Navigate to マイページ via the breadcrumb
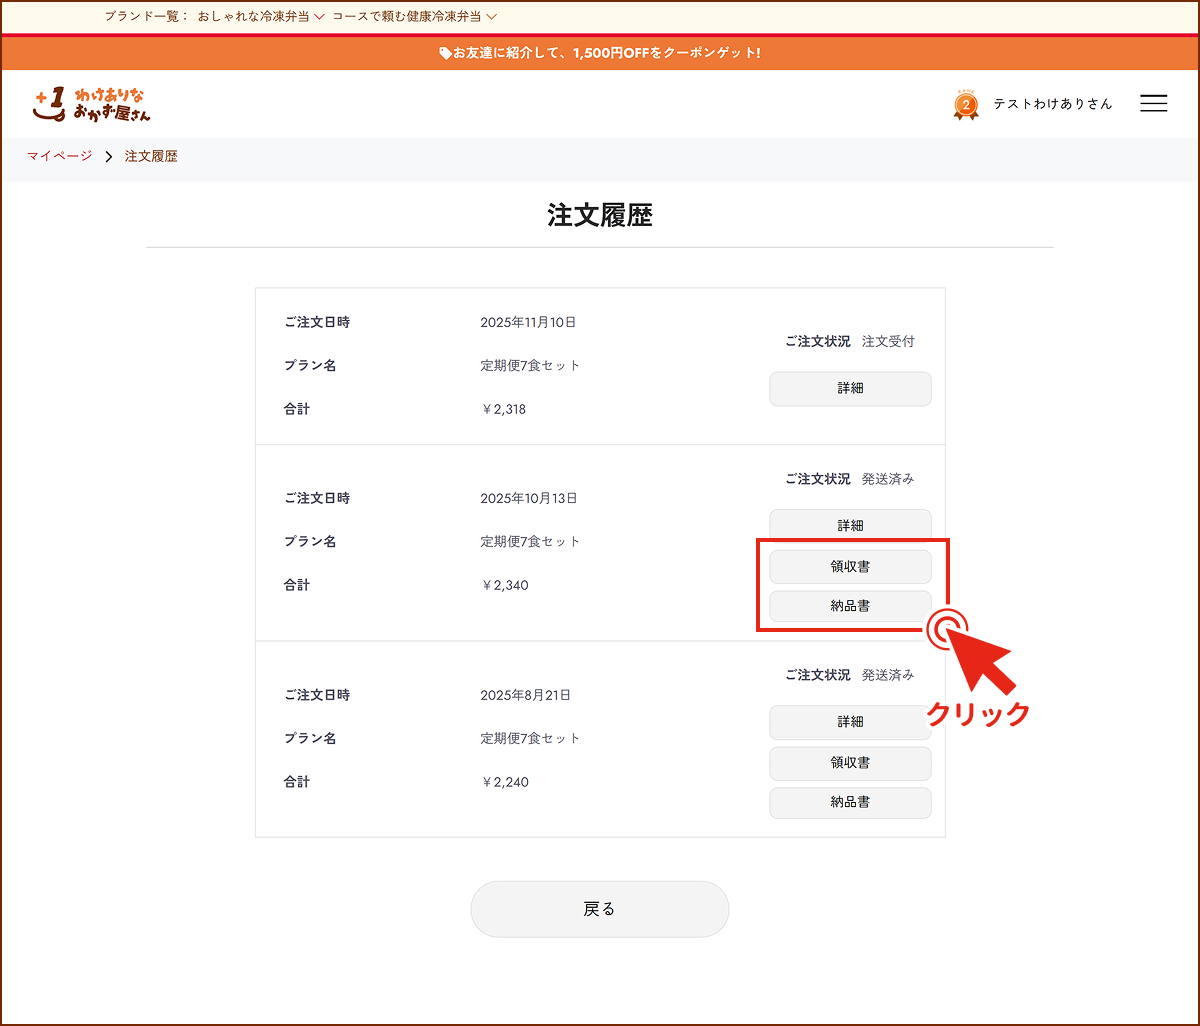Screen dimensions: 1200x1026 tap(58, 156)
